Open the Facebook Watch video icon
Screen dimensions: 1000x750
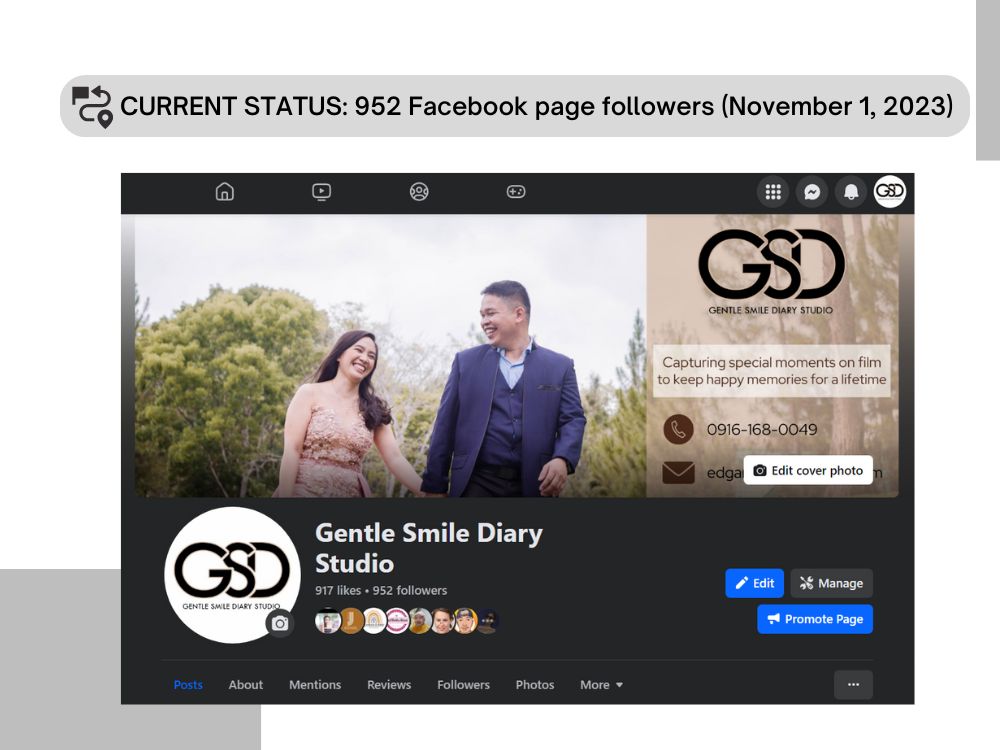(321, 191)
